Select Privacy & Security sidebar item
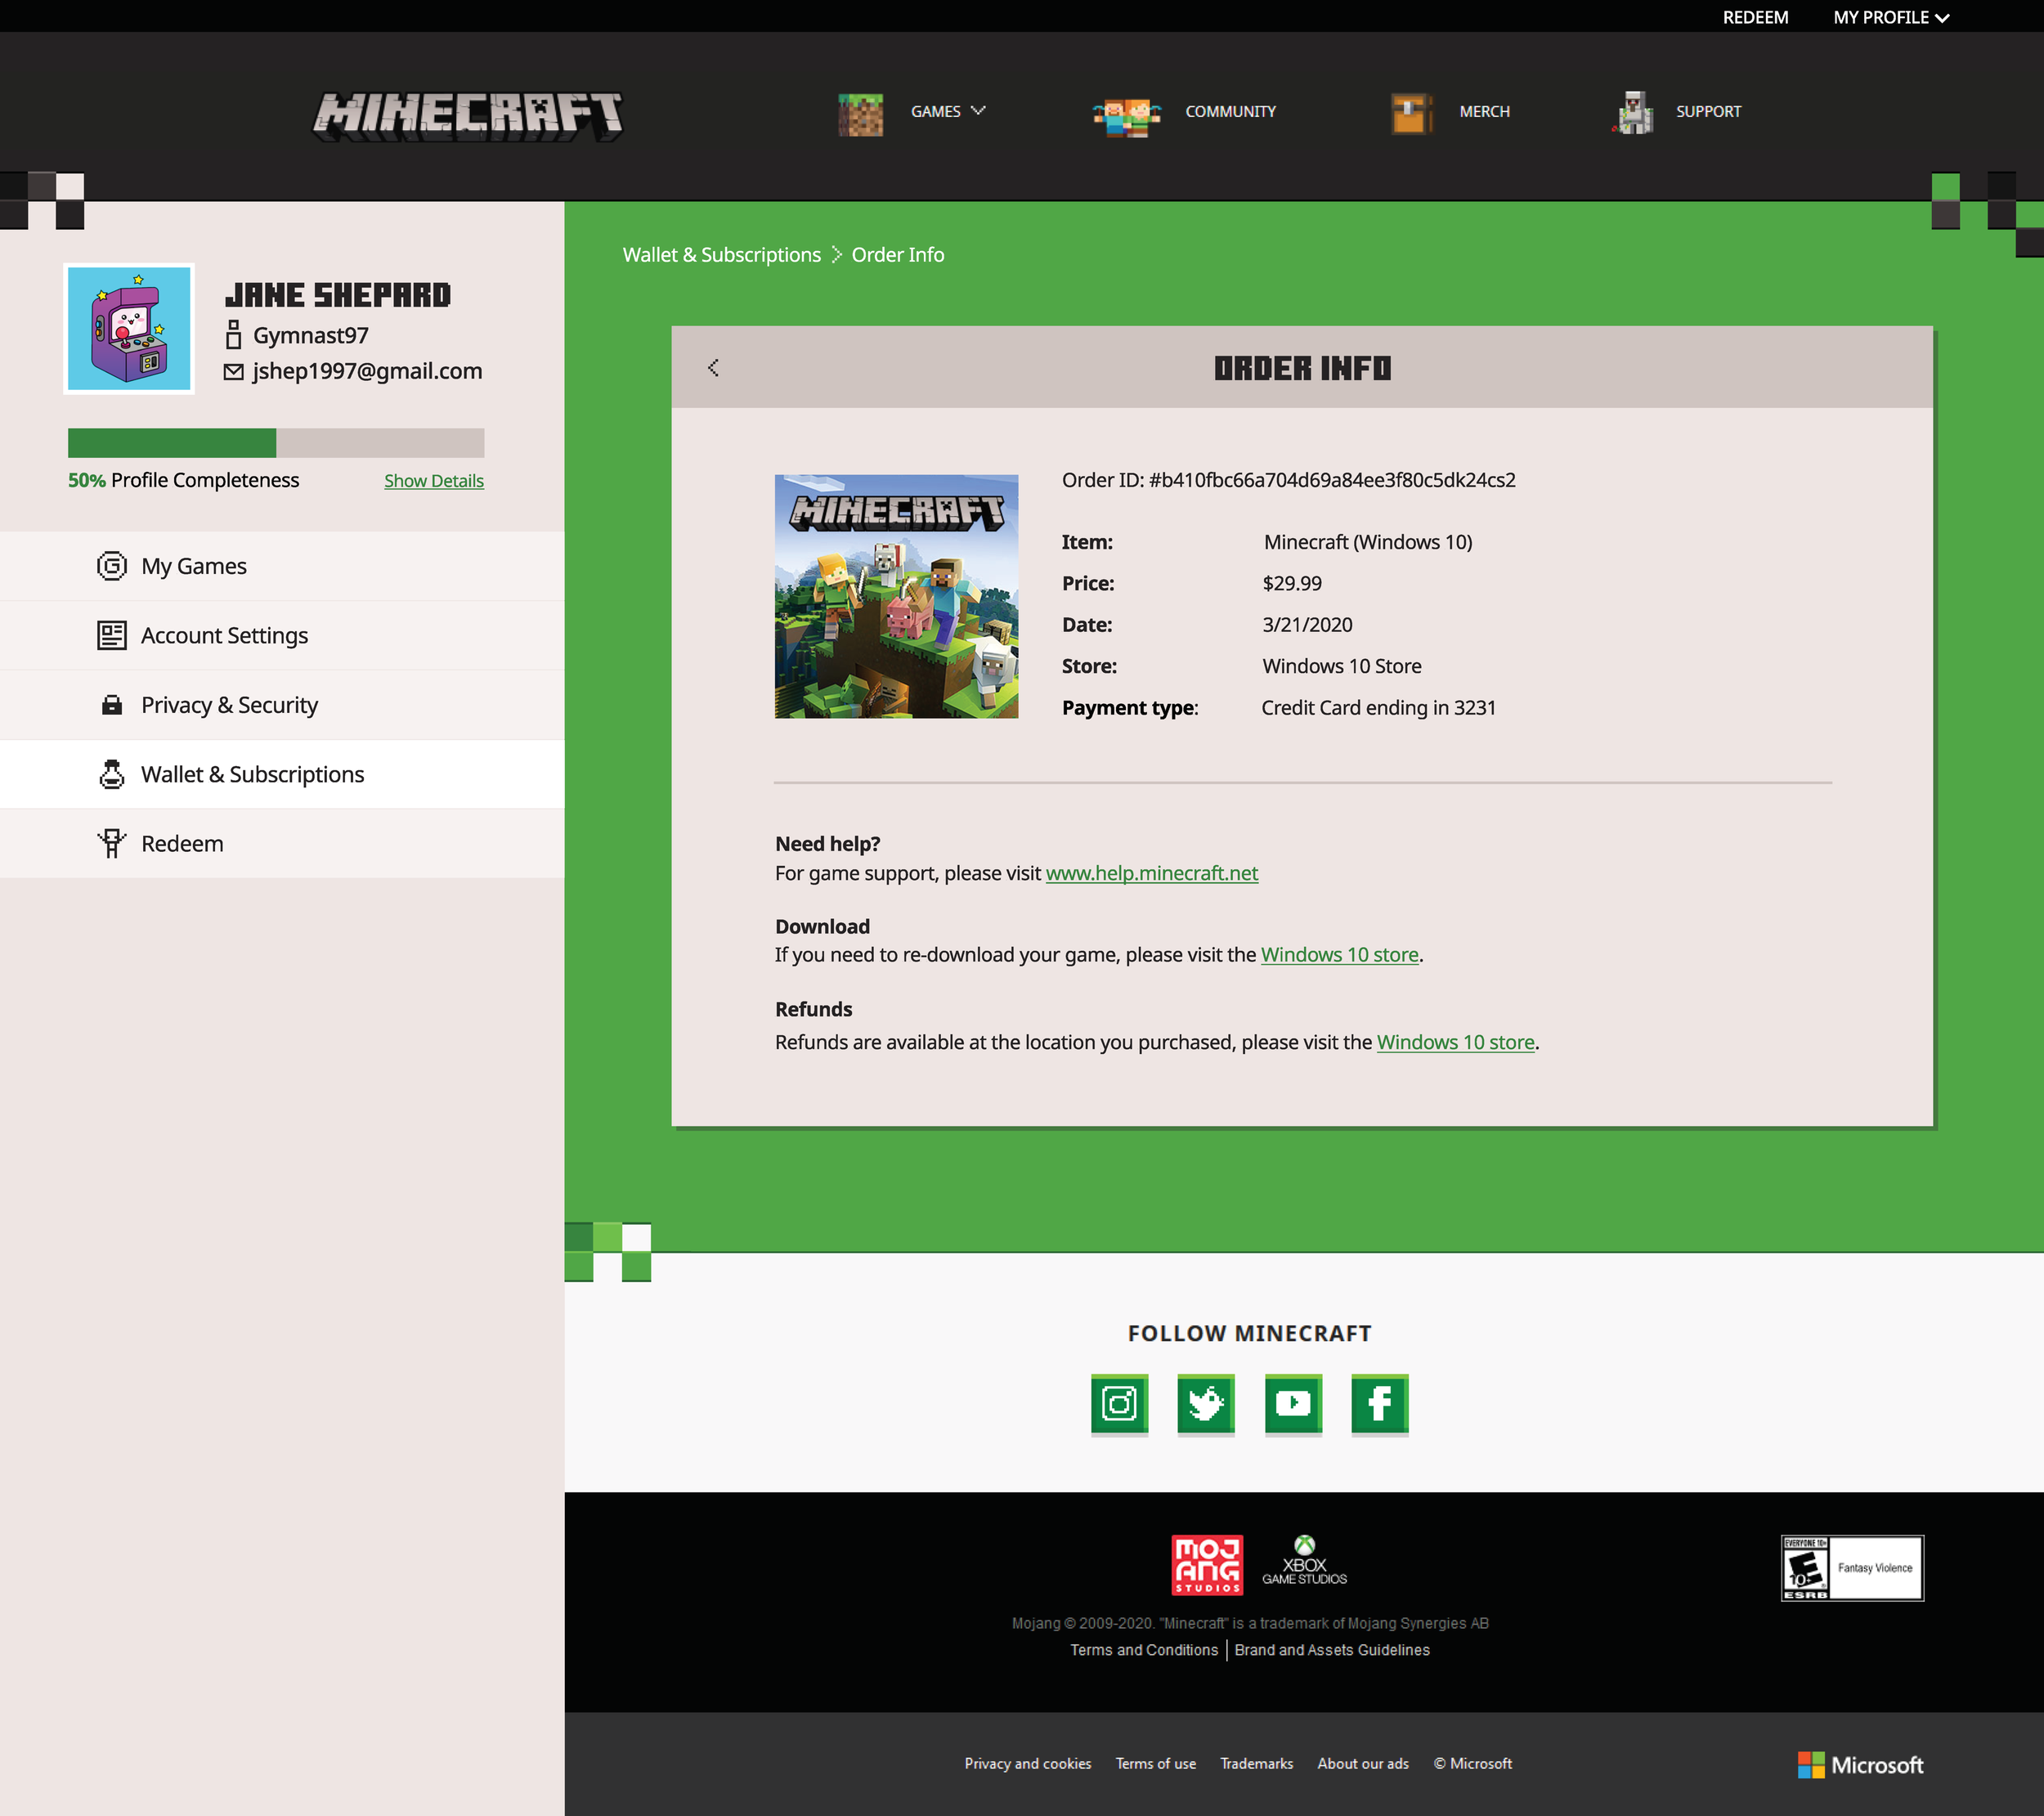 tap(229, 705)
